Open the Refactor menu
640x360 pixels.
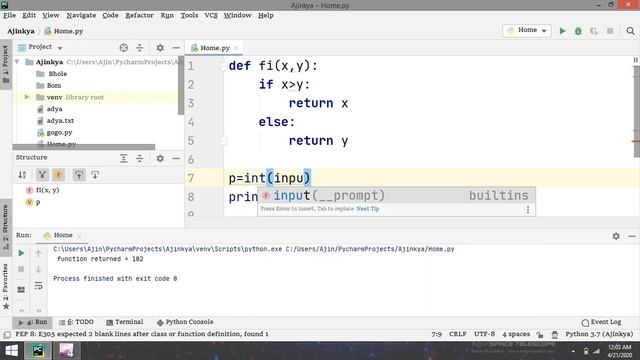click(139, 16)
